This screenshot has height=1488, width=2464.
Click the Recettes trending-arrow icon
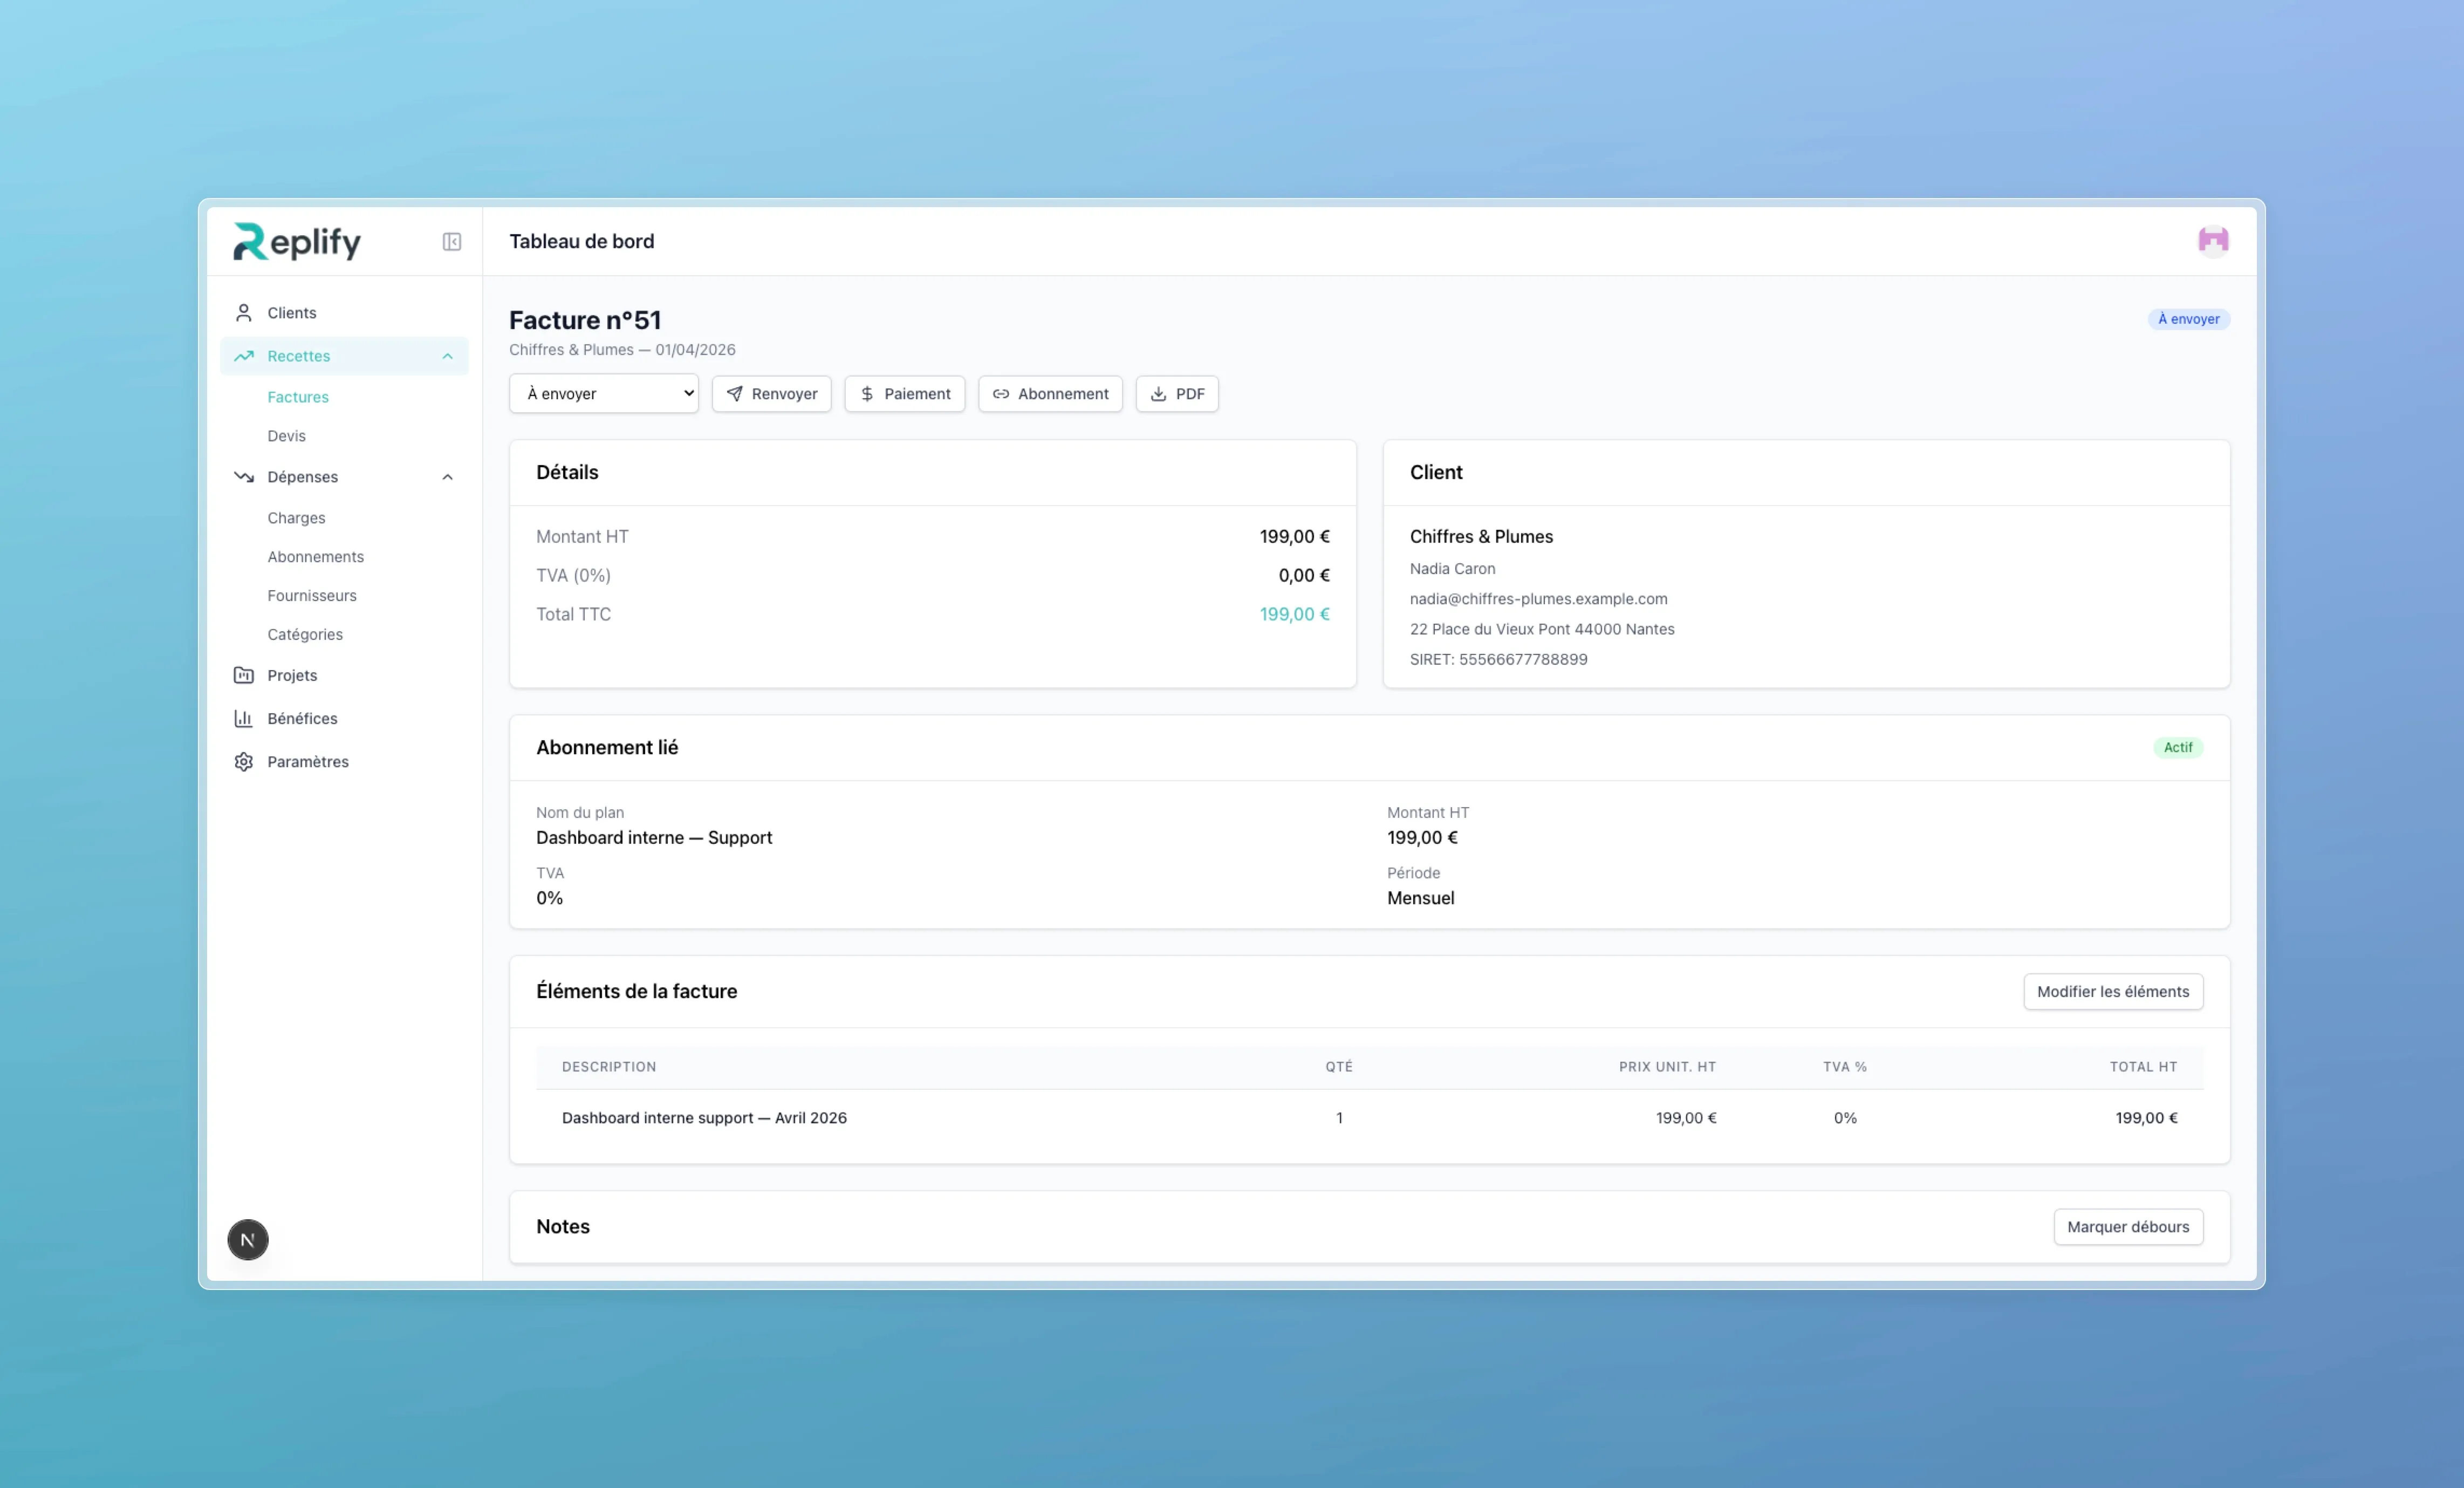point(243,356)
